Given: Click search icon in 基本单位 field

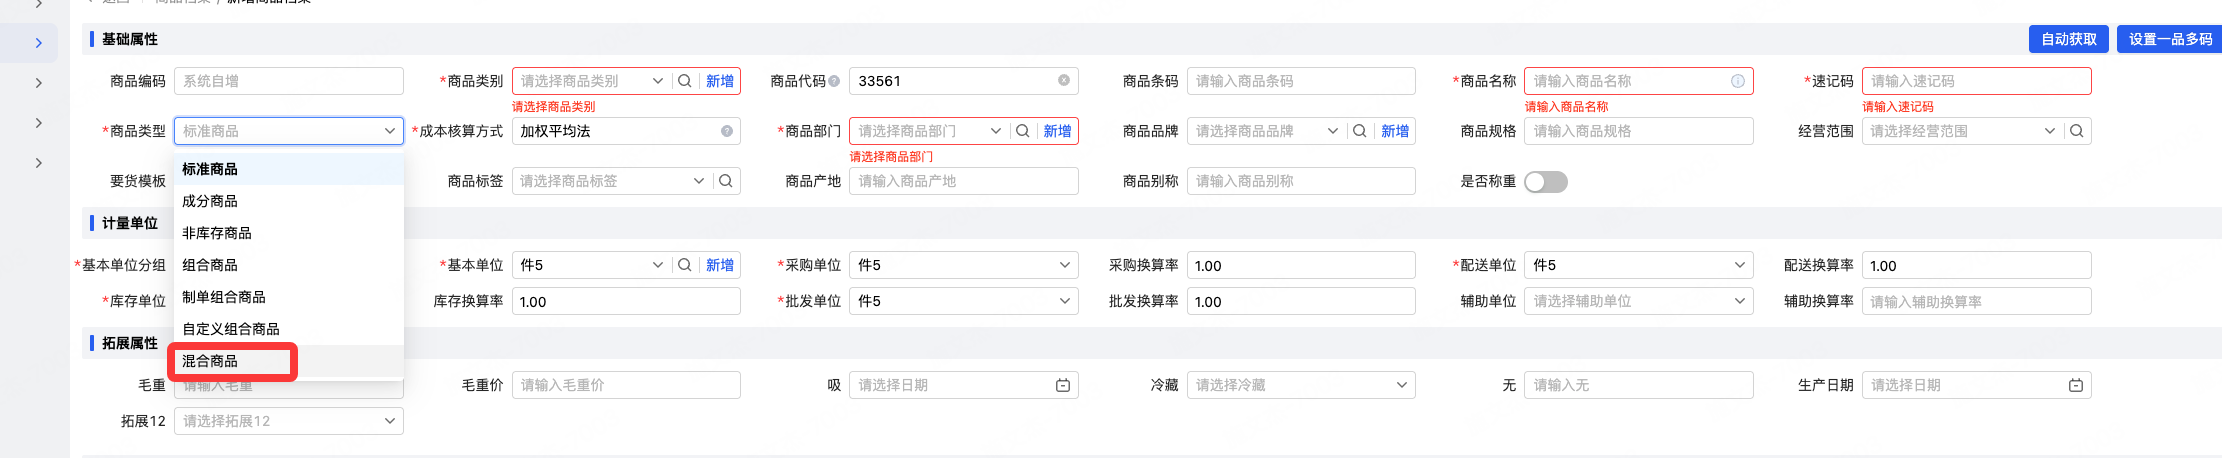Looking at the screenshot, I should click(685, 265).
